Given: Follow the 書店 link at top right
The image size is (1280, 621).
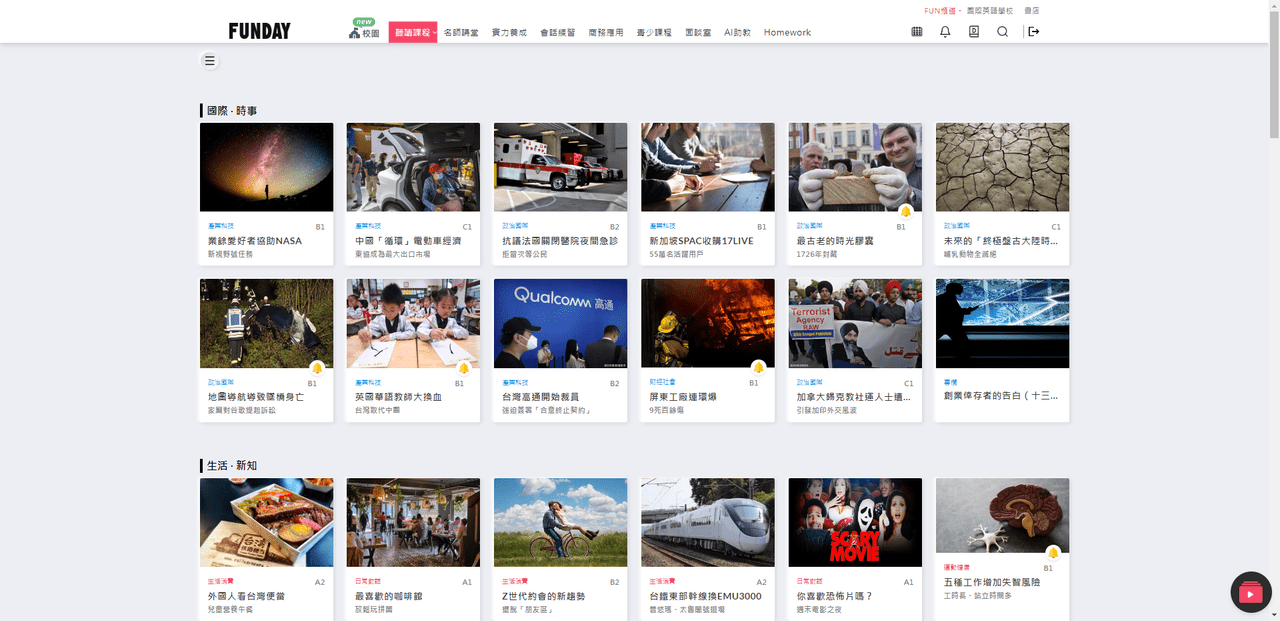Looking at the screenshot, I should (1031, 10).
